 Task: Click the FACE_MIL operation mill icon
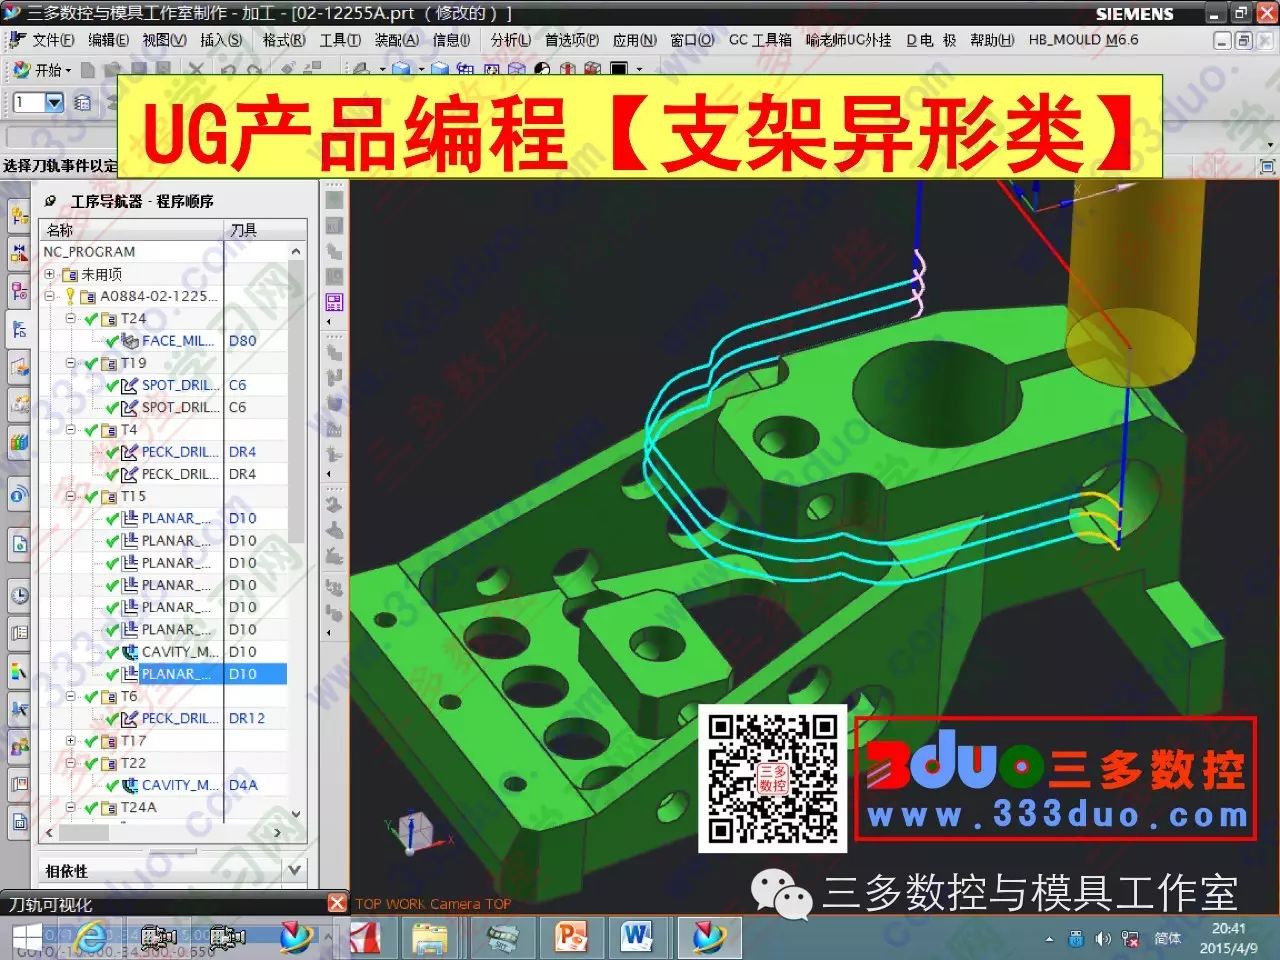click(130, 341)
